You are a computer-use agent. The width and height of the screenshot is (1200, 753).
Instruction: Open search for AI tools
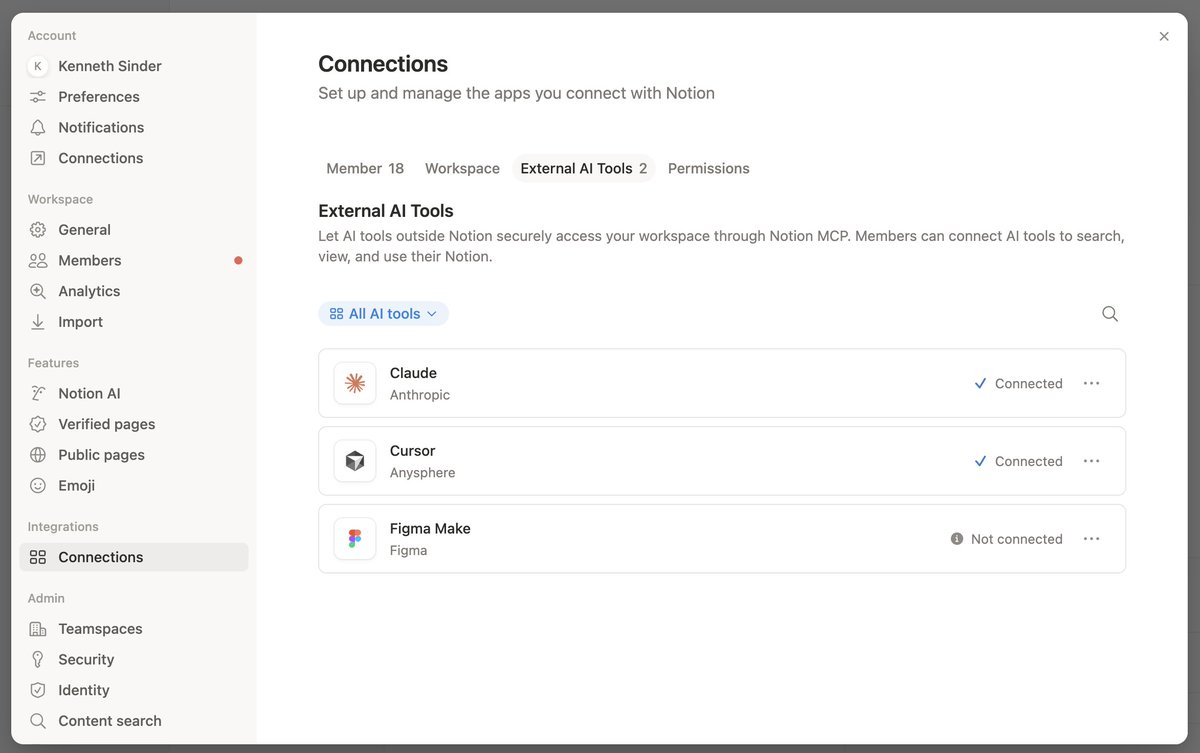1110,314
